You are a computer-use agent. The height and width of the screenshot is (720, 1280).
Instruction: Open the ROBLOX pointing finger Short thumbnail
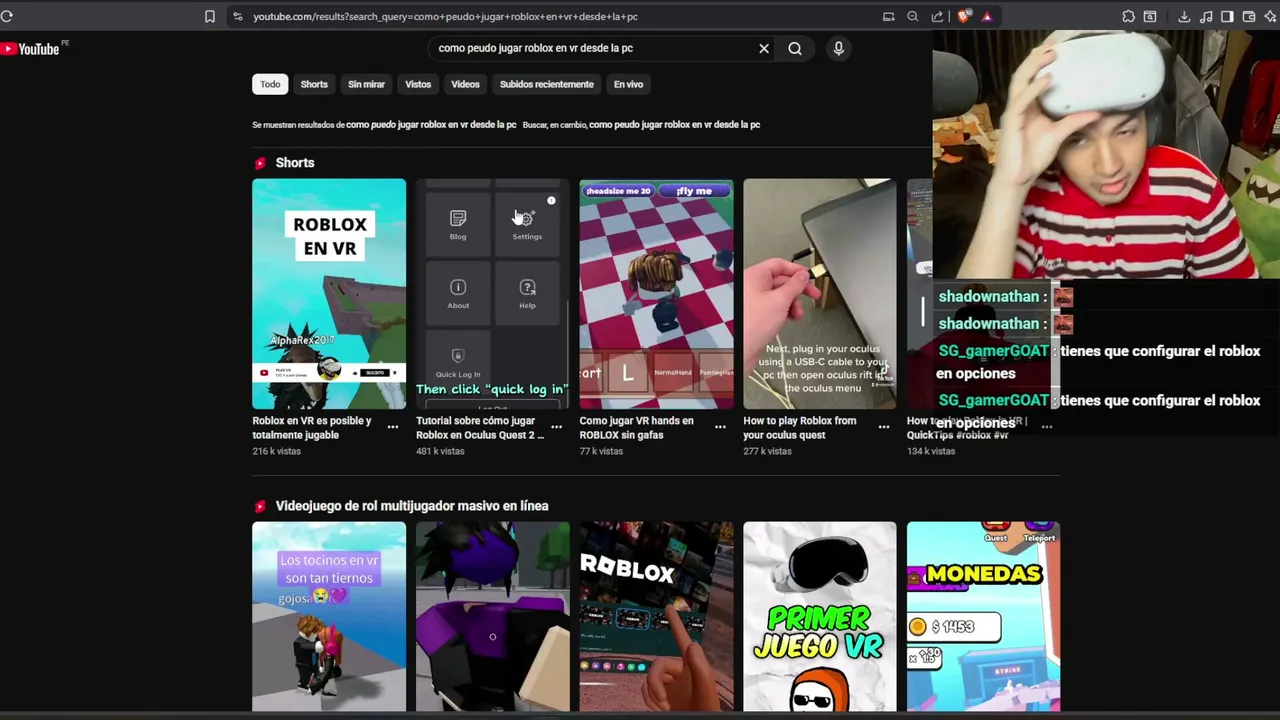point(656,616)
